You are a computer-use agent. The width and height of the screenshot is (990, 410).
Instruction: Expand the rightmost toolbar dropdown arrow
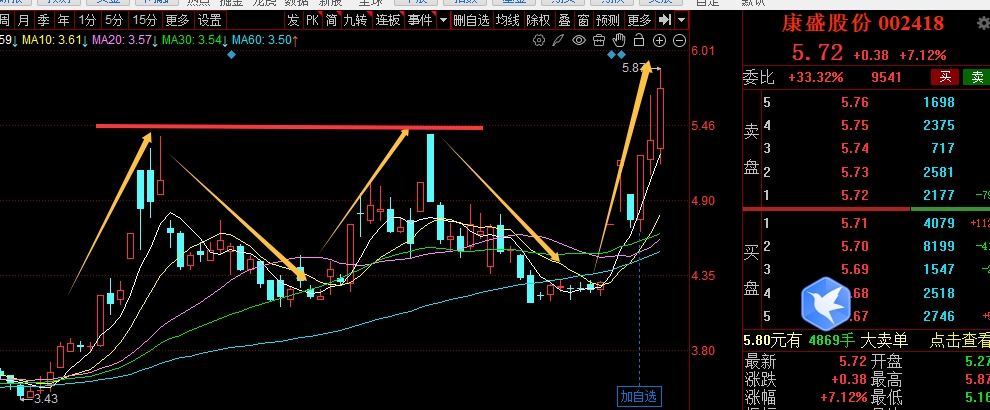tap(681, 20)
